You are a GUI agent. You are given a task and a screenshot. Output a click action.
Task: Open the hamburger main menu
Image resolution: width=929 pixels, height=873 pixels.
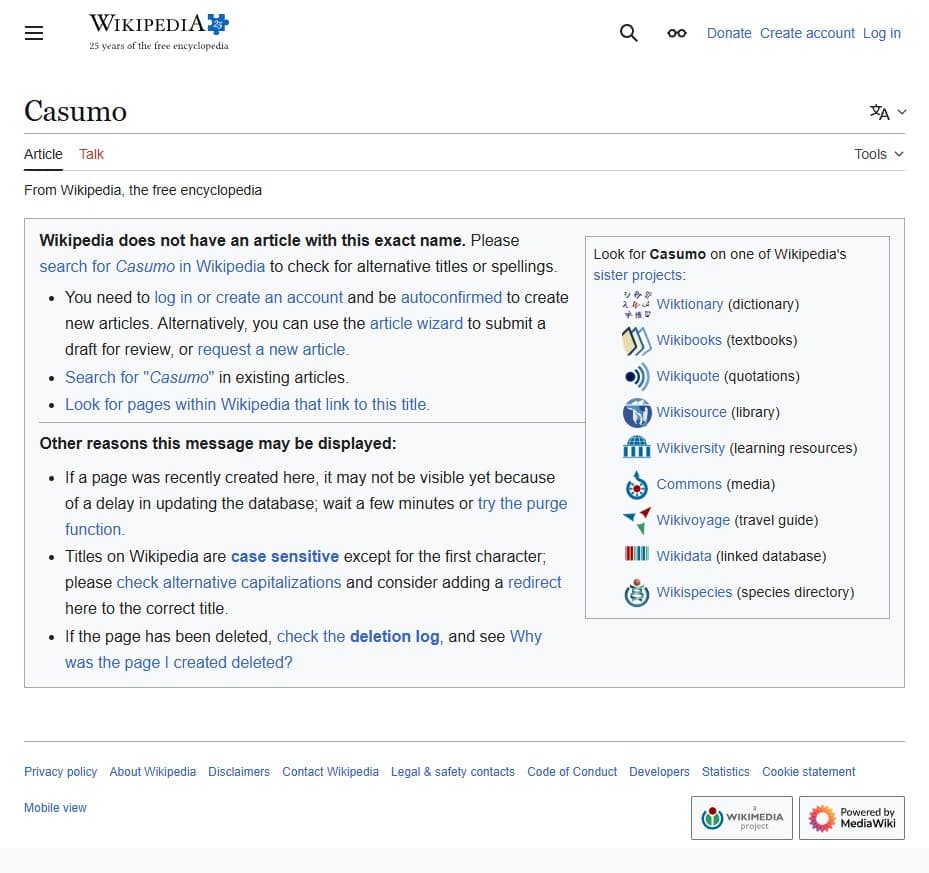pos(34,33)
